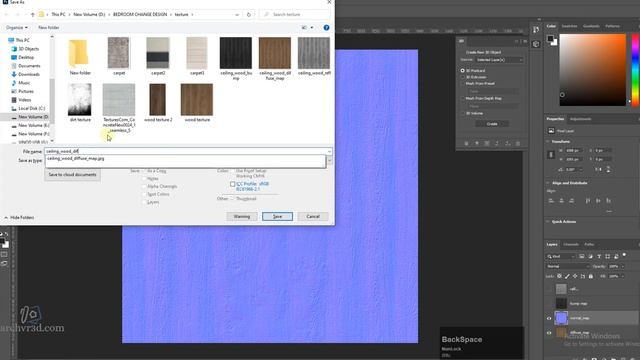Collapse the Align and Distribute section

point(548,183)
